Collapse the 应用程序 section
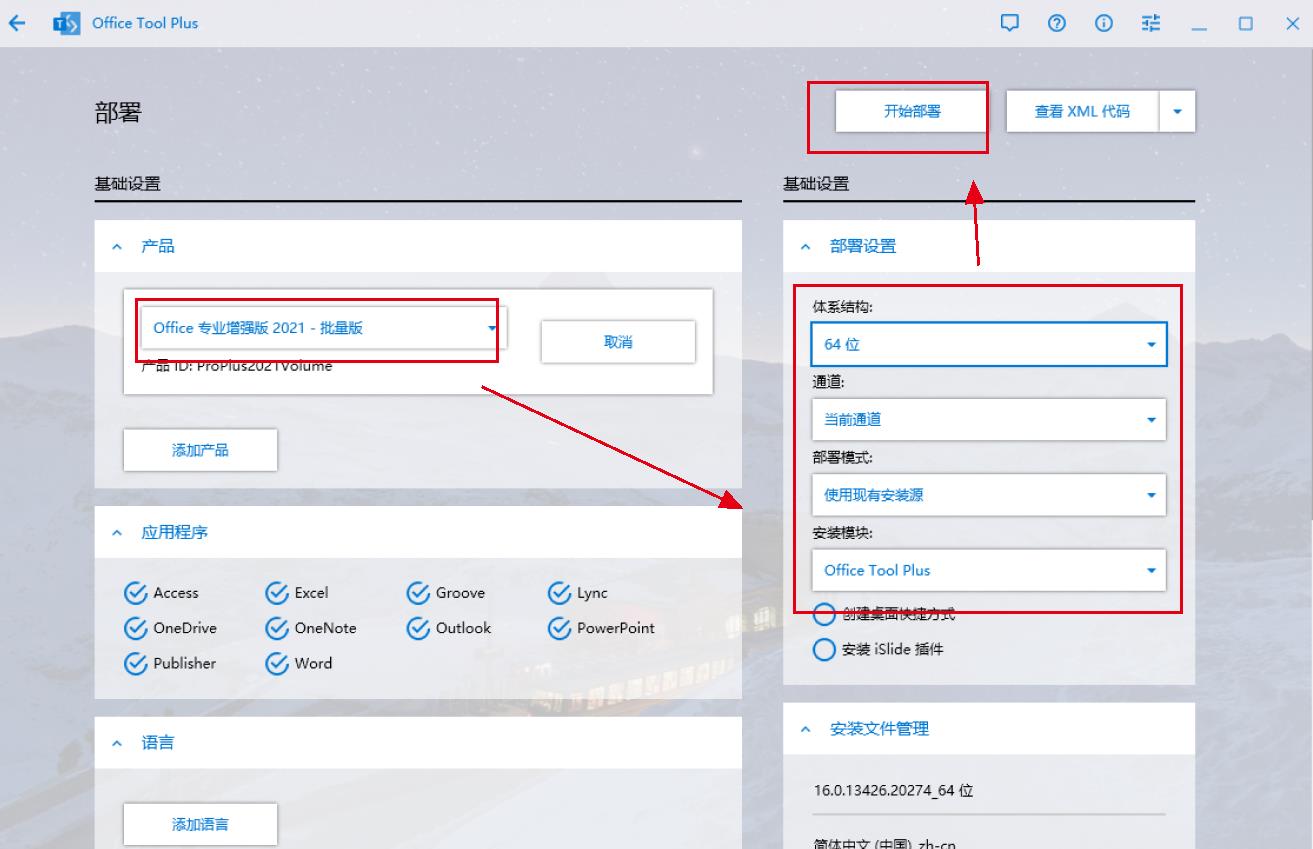Screen dimensions: 1313x849 point(117,533)
